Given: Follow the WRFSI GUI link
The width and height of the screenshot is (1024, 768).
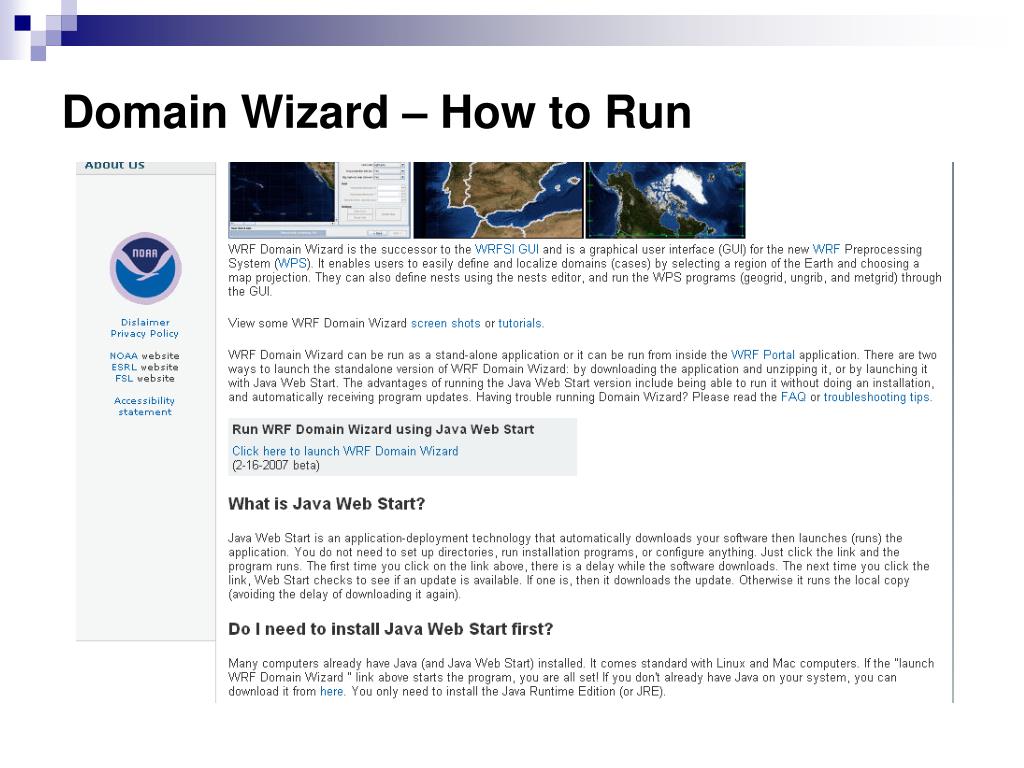Looking at the screenshot, I should click(x=507, y=249).
